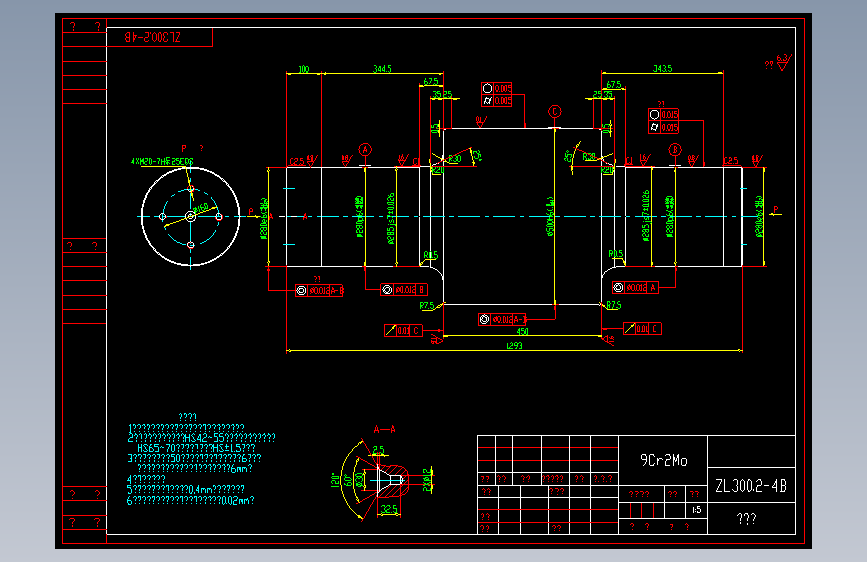
Task: Click the 343.5 dimension at top right
Action: click(662, 69)
